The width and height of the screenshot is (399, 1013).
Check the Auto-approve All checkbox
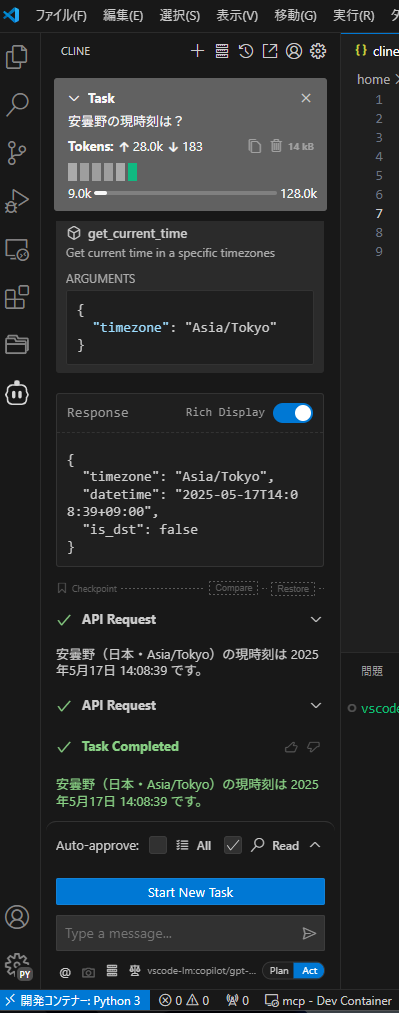158,845
